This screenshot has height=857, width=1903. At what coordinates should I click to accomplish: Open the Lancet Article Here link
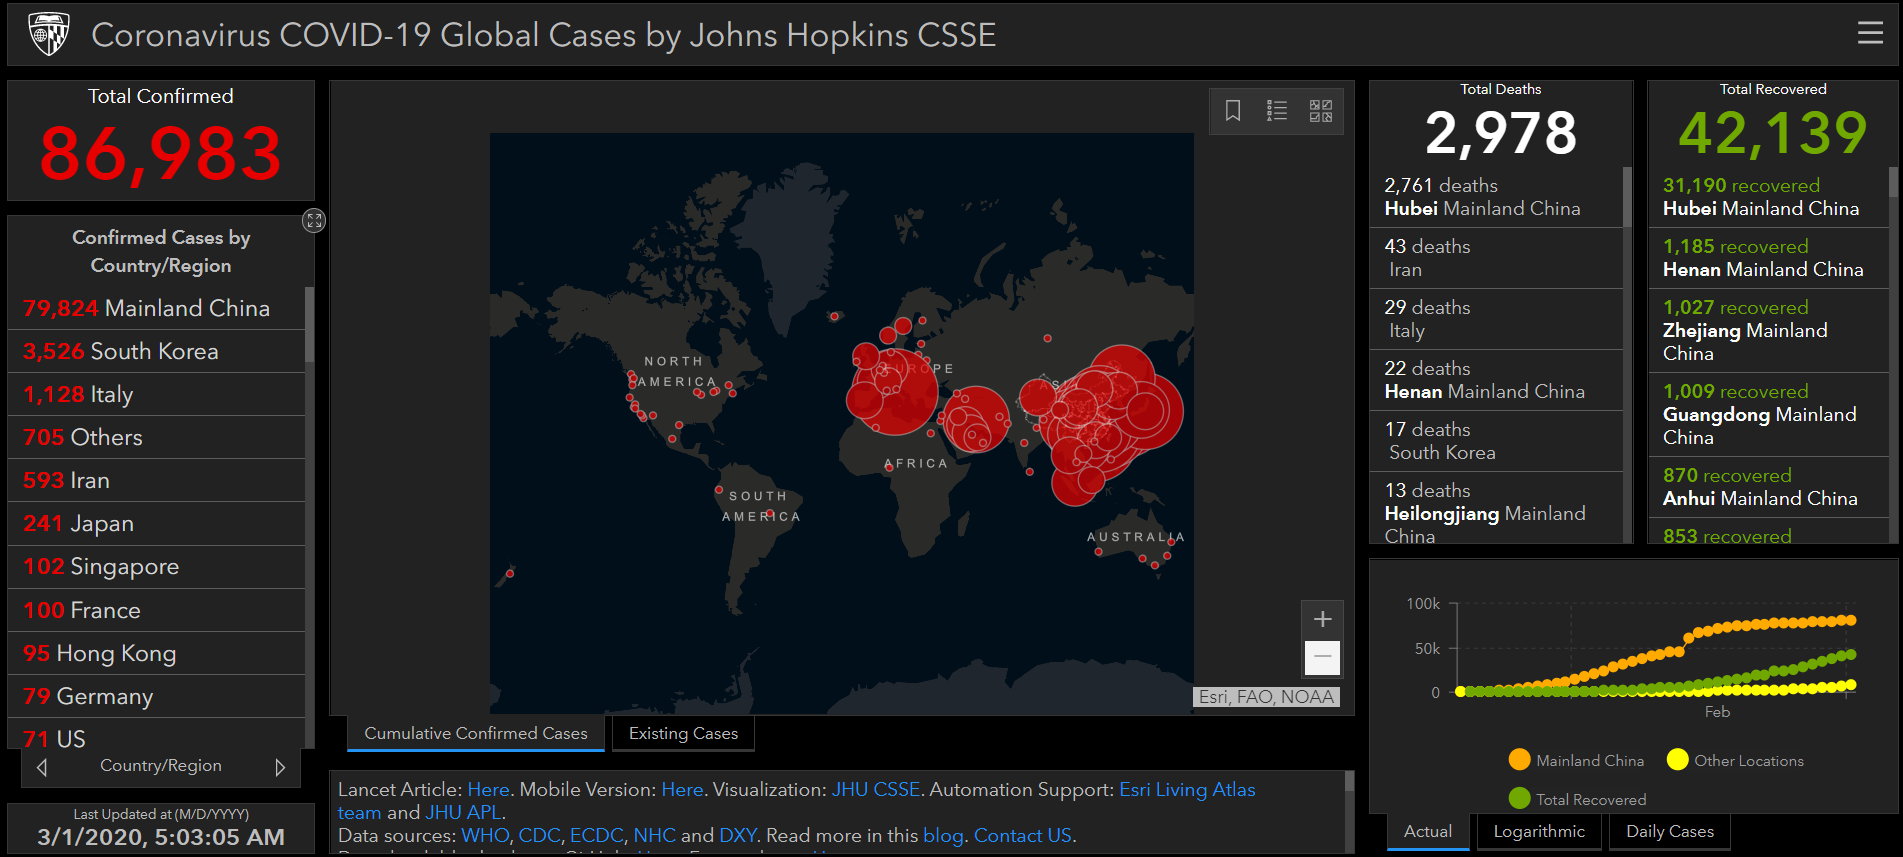[x=488, y=789]
